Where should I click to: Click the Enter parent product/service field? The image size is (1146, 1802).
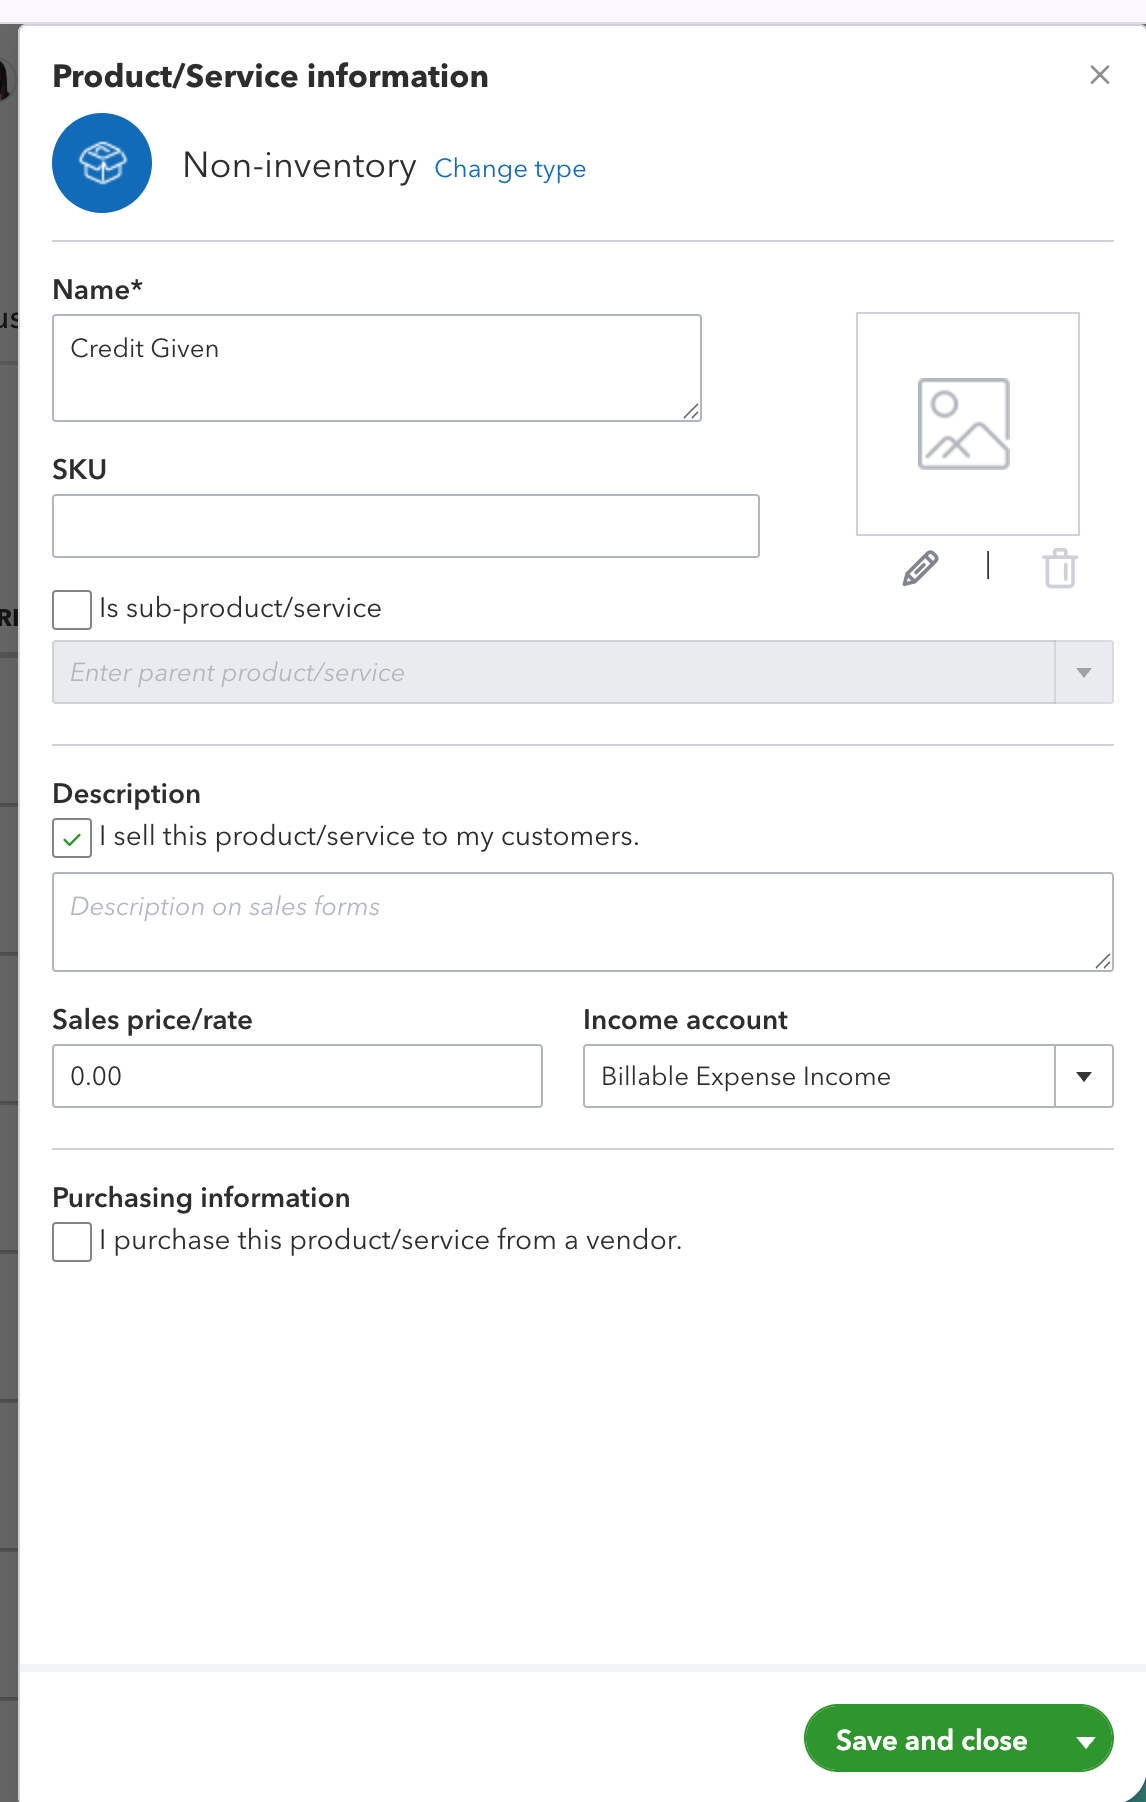click(x=553, y=672)
